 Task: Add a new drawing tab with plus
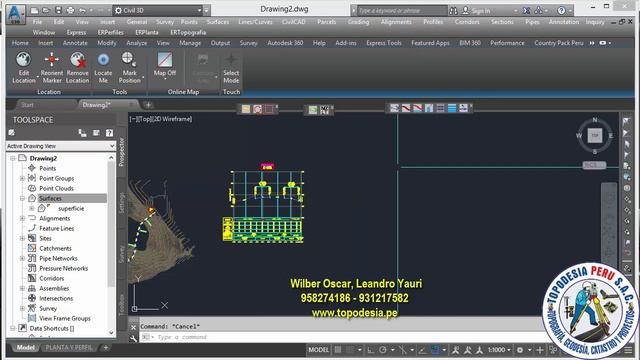(x=148, y=105)
